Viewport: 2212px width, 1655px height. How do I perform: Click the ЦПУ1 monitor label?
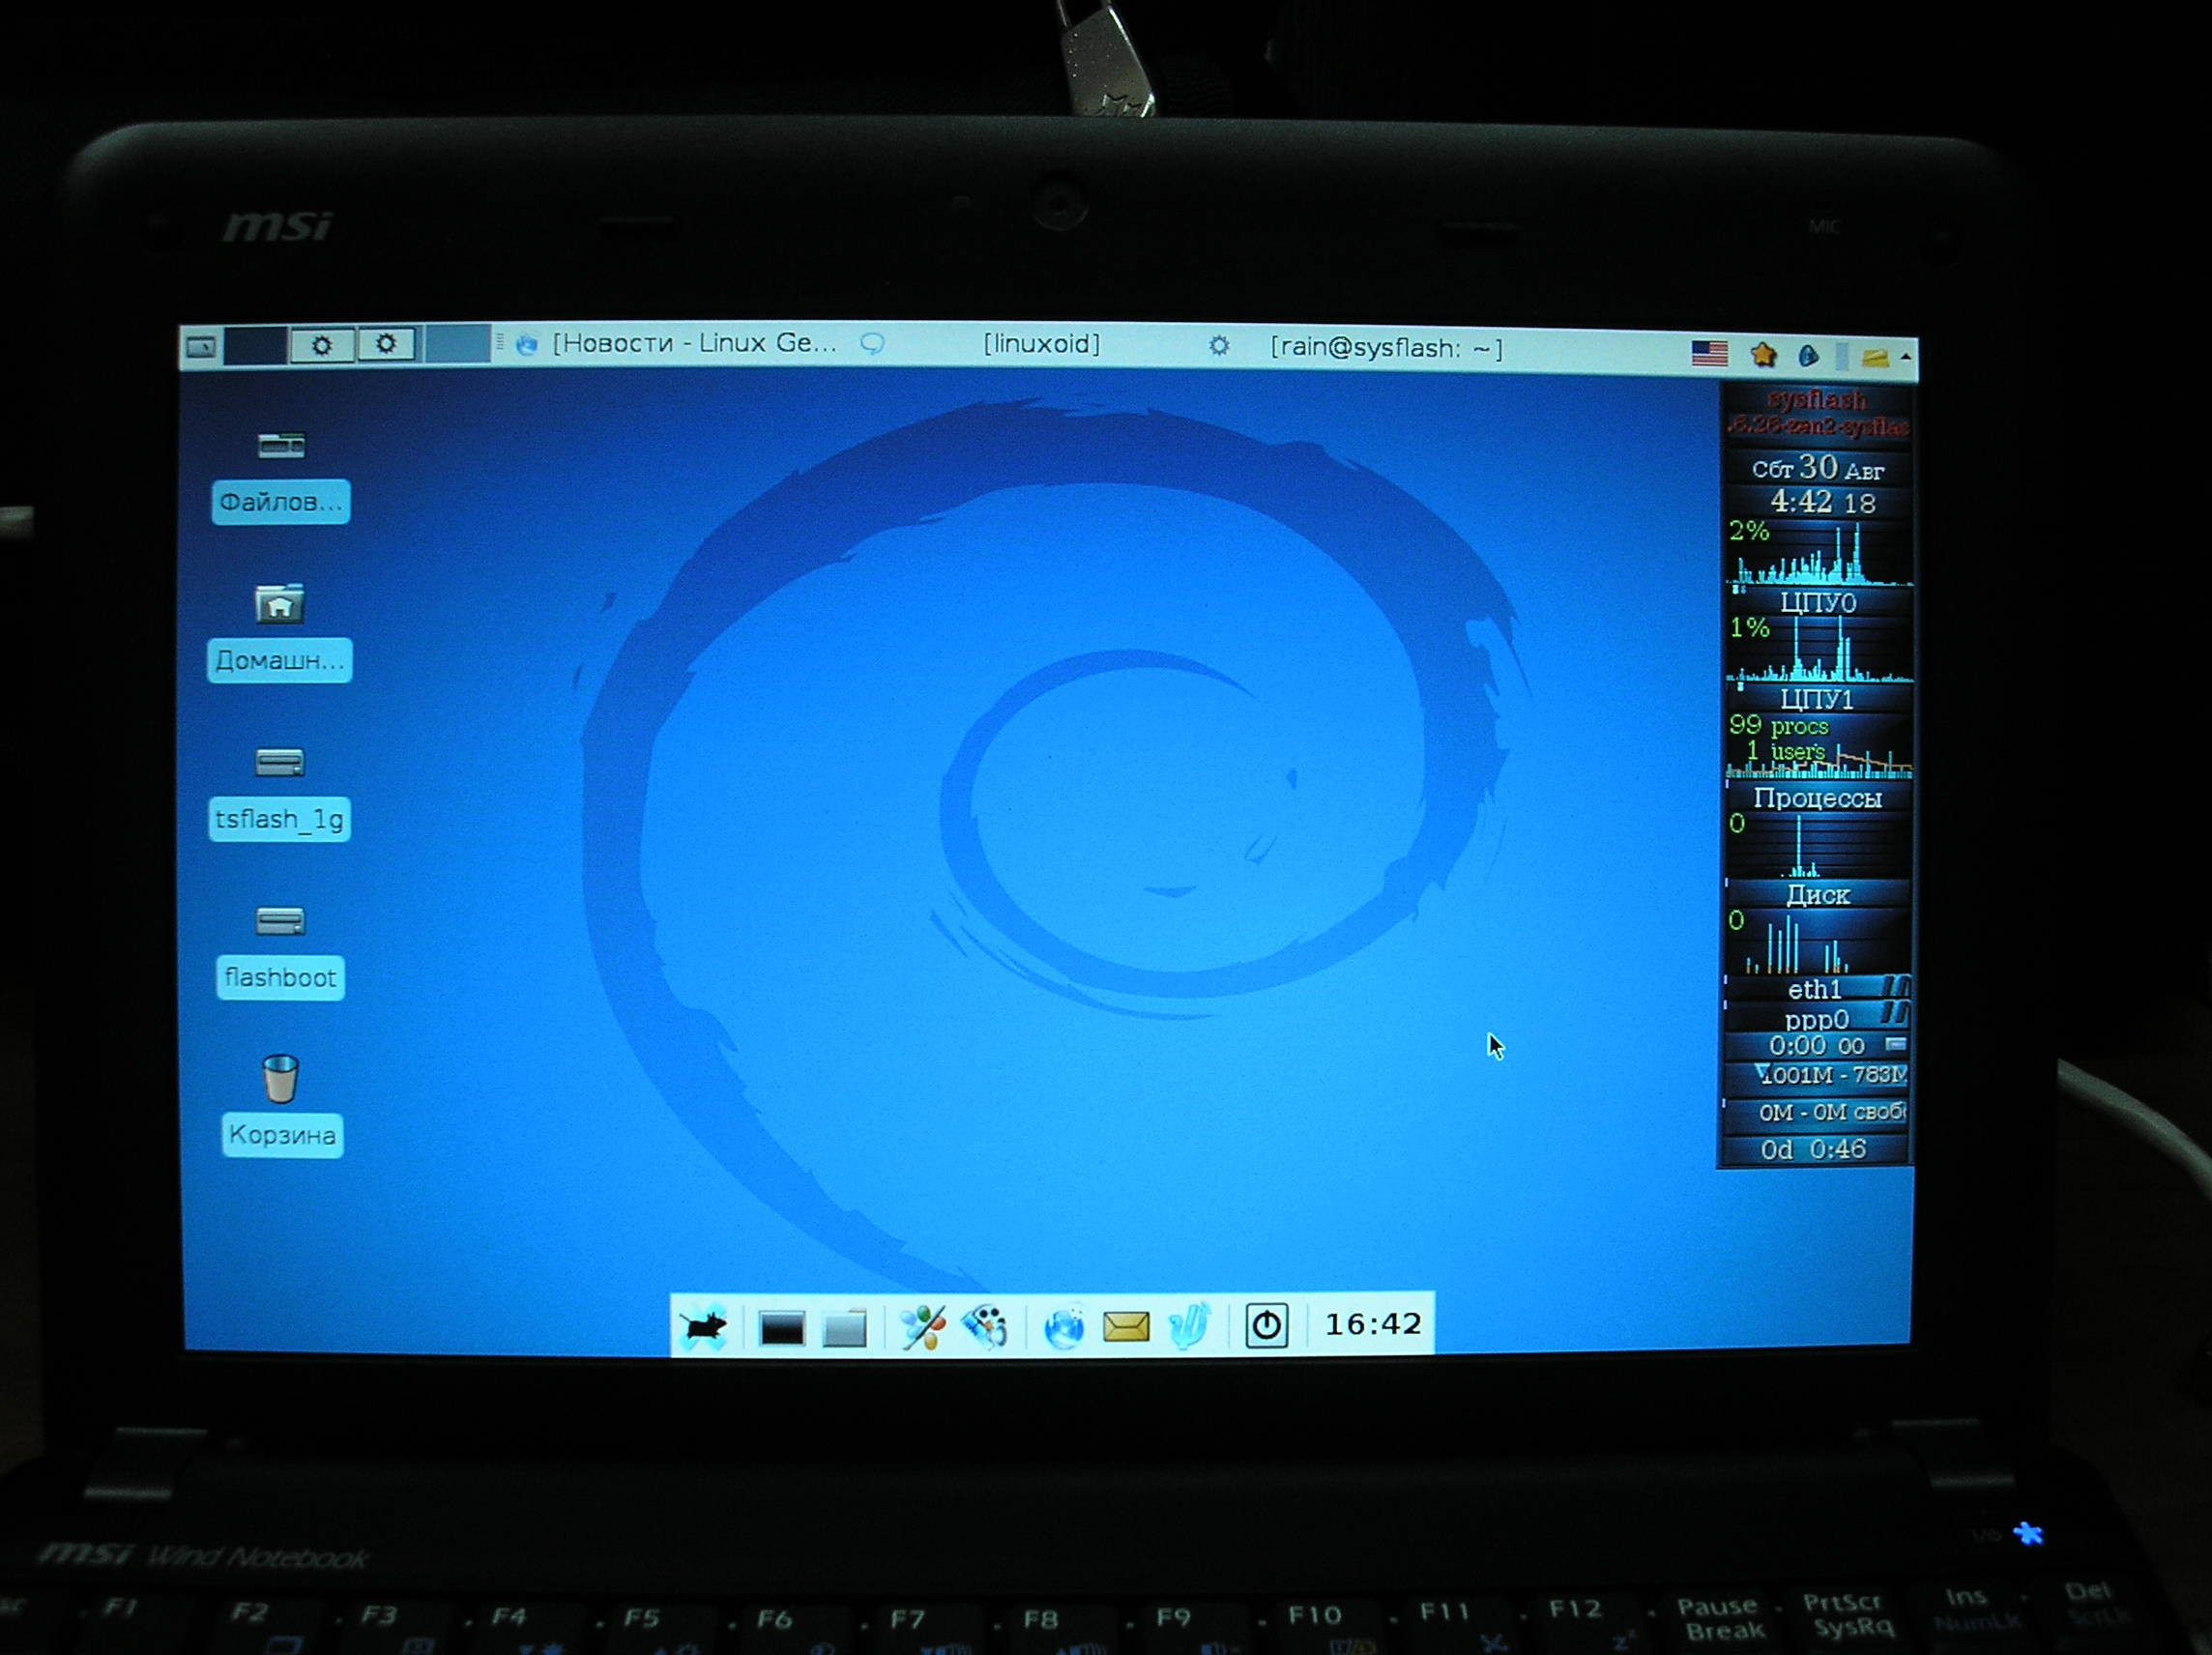(1818, 699)
